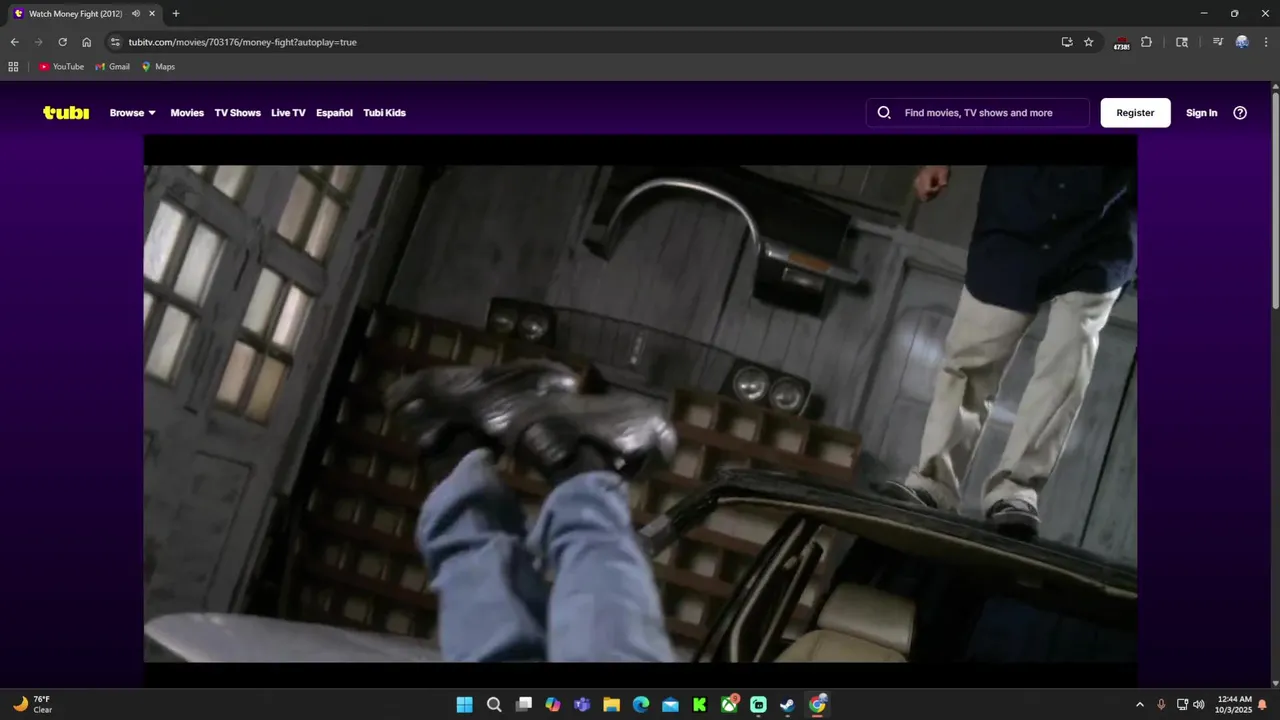Focus the Find movies, TV shows search field
The height and width of the screenshot is (720, 1280).
(978, 113)
